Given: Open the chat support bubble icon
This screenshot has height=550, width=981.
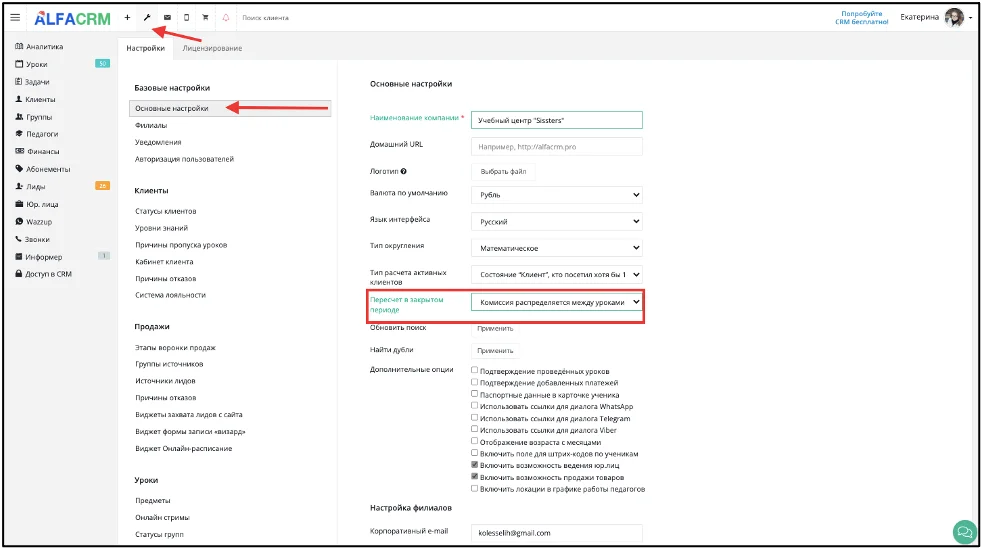Looking at the screenshot, I should coord(964,532).
